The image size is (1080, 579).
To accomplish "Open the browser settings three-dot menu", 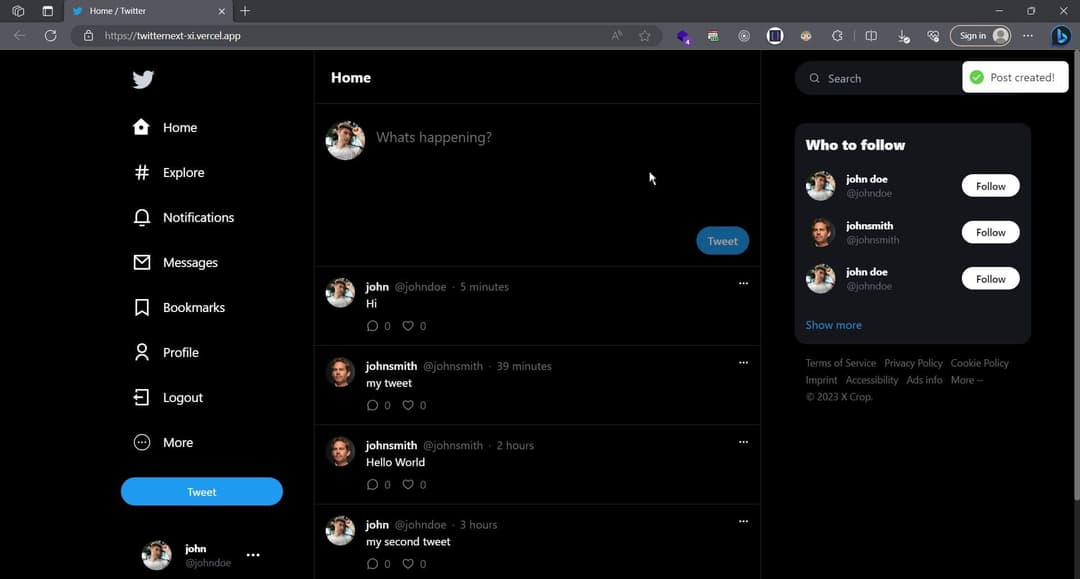I will [1027, 35].
